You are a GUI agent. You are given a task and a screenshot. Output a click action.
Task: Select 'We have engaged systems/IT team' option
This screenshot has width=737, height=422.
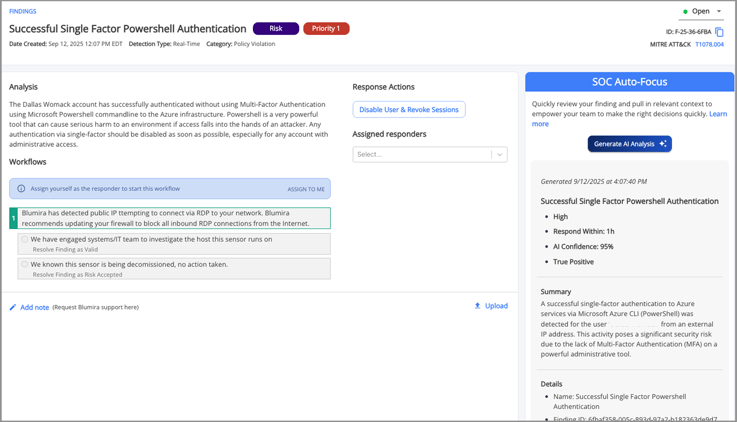[25, 240]
